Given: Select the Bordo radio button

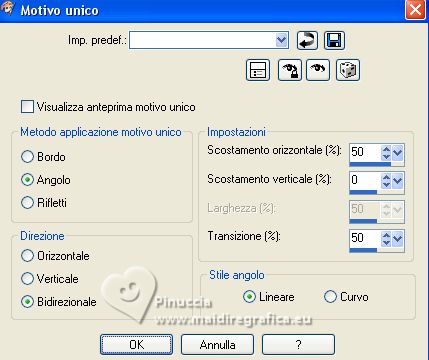Looking at the screenshot, I should [x=27, y=156].
